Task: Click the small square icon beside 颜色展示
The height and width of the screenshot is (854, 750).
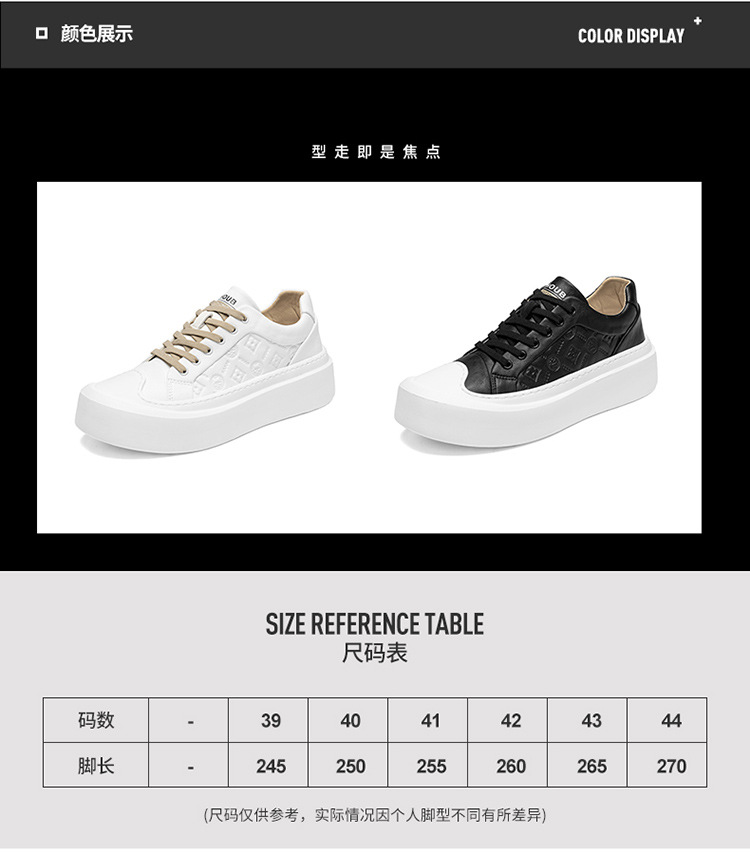Action: (41, 34)
